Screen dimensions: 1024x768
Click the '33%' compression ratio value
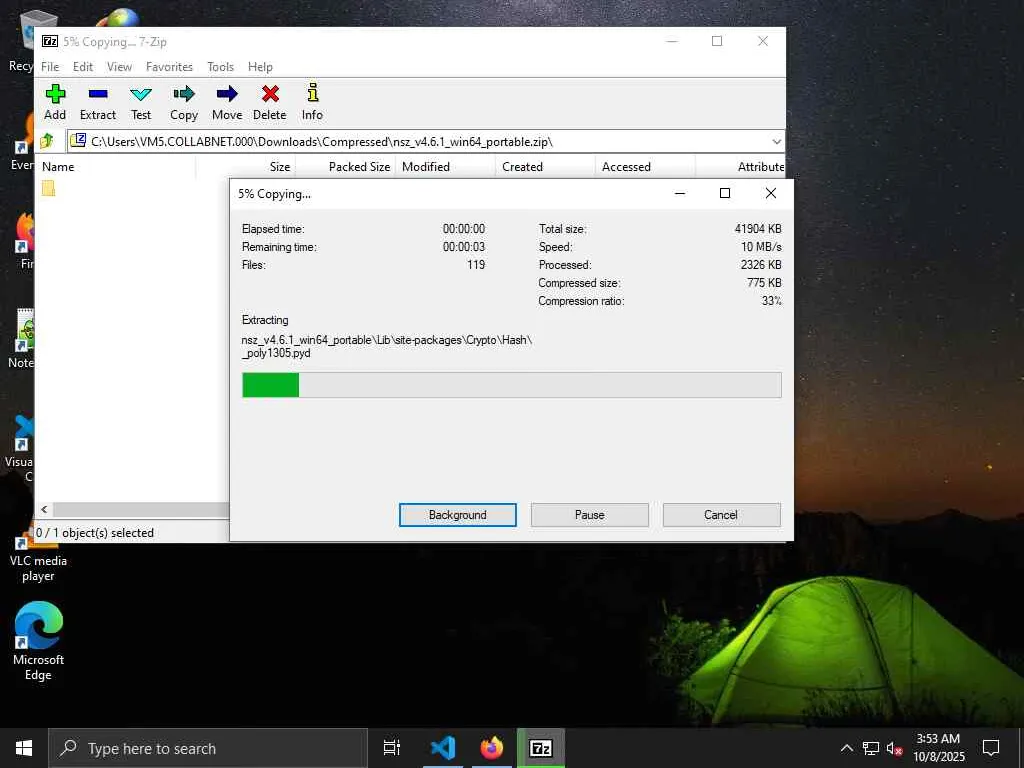click(771, 301)
